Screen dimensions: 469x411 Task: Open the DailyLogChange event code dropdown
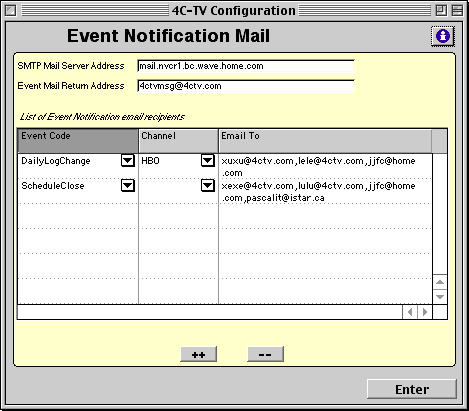[x=128, y=161]
